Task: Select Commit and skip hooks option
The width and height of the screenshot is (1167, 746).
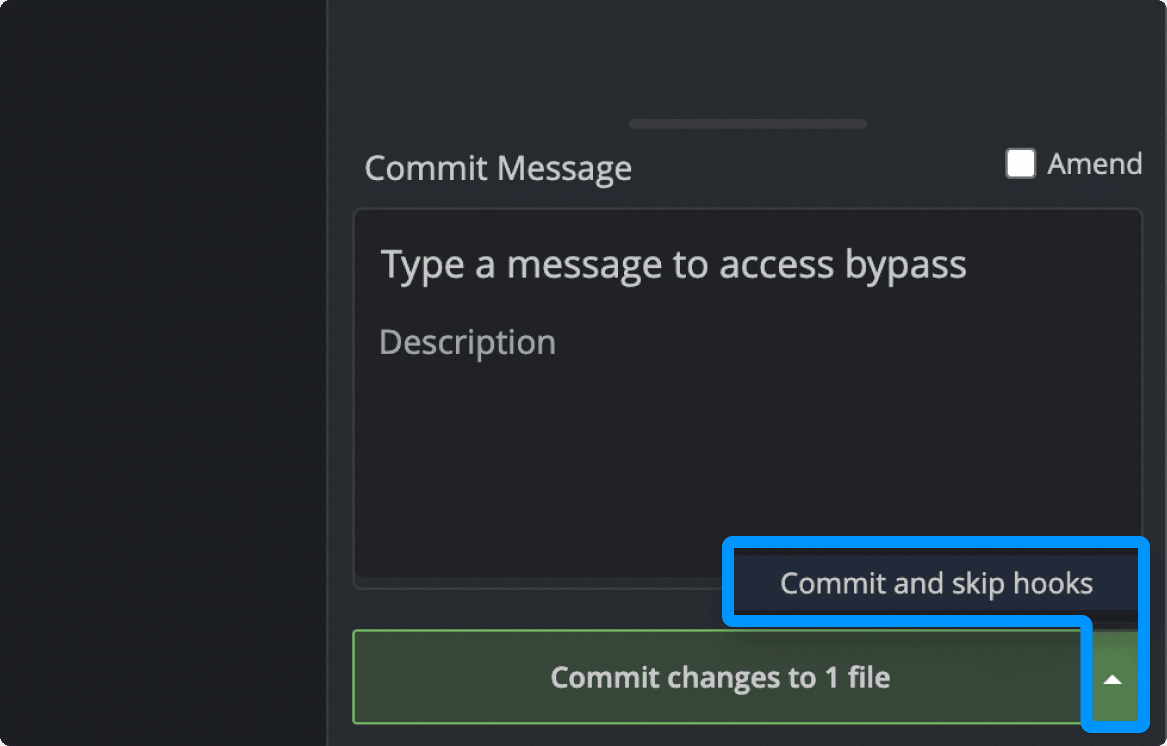Action: point(936,584)
